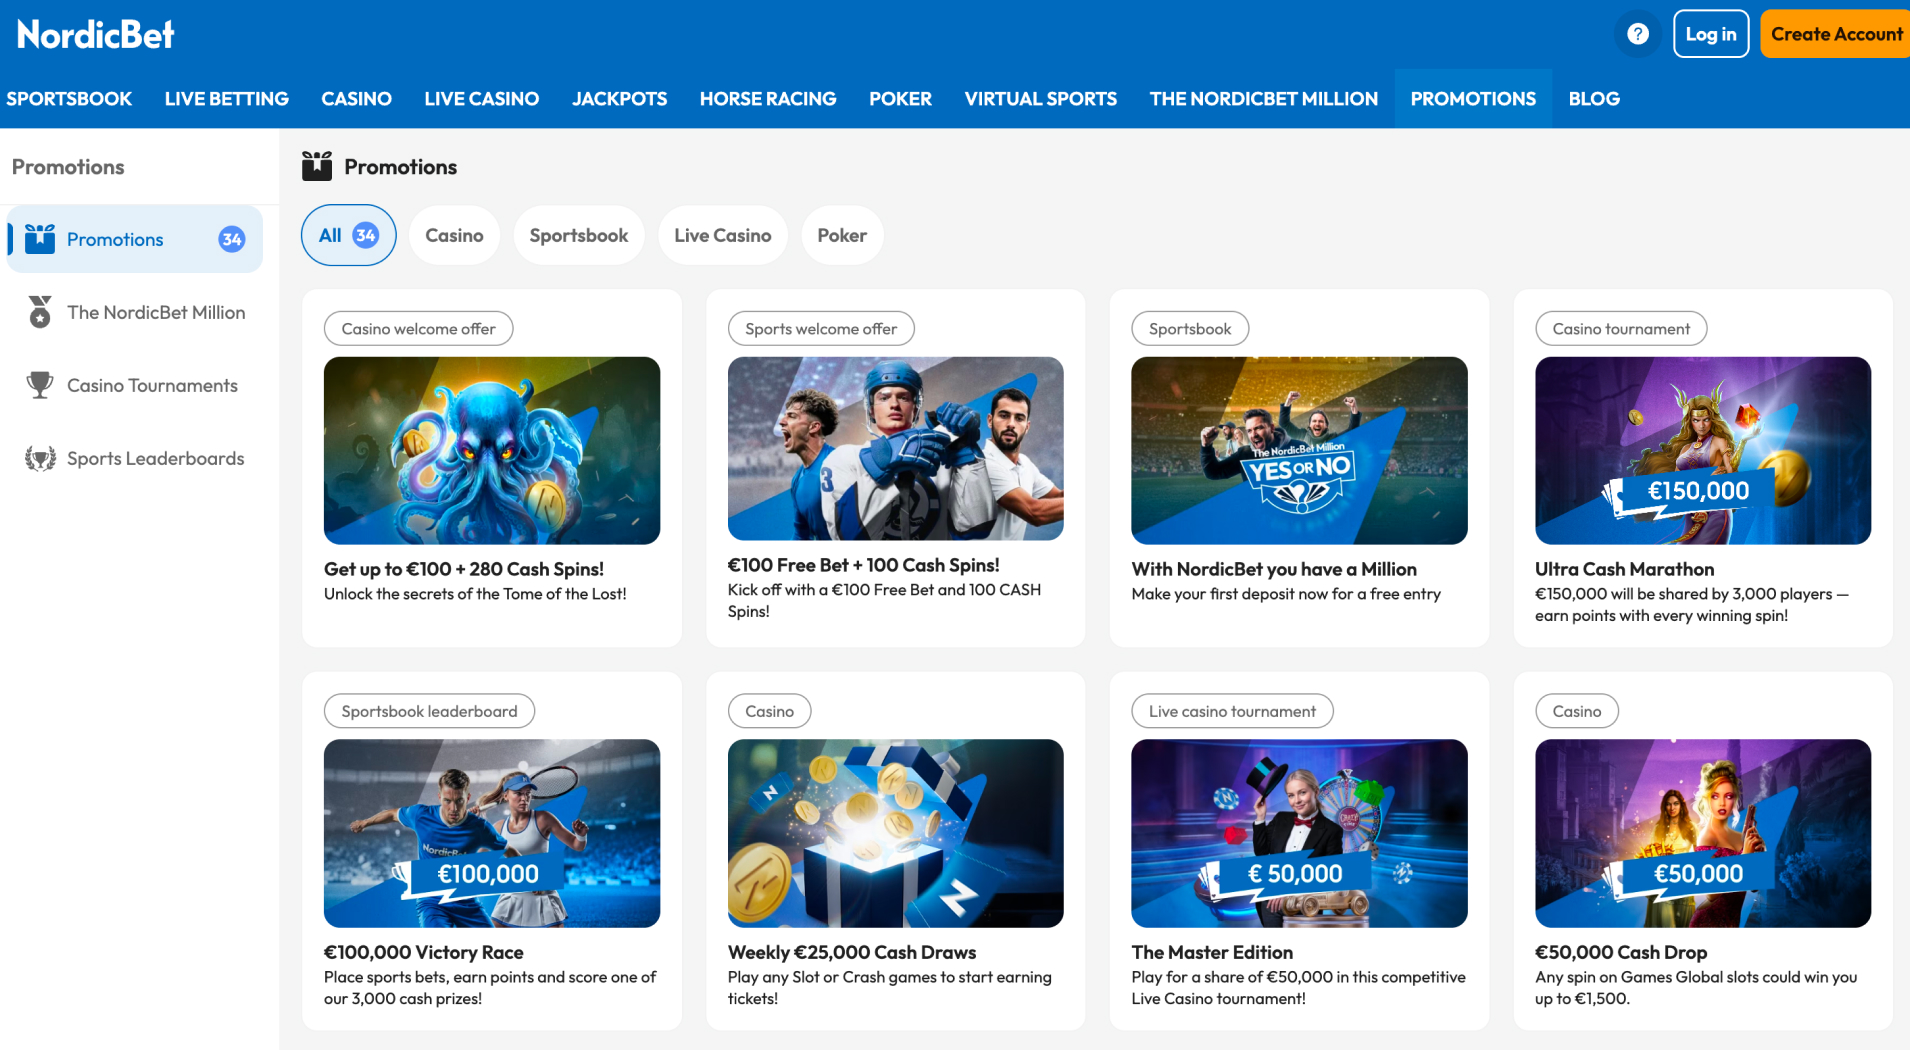The width and height of the screenshot is (1910, 1050).
Task: Click the medal icon for NordicBet Million
Action: point(40,312)
